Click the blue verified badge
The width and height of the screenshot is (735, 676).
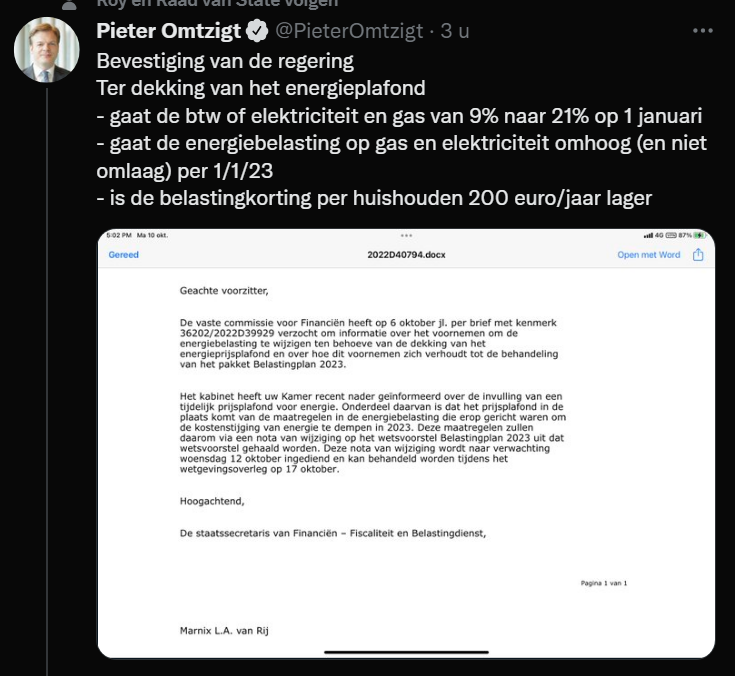click(257, 31)
